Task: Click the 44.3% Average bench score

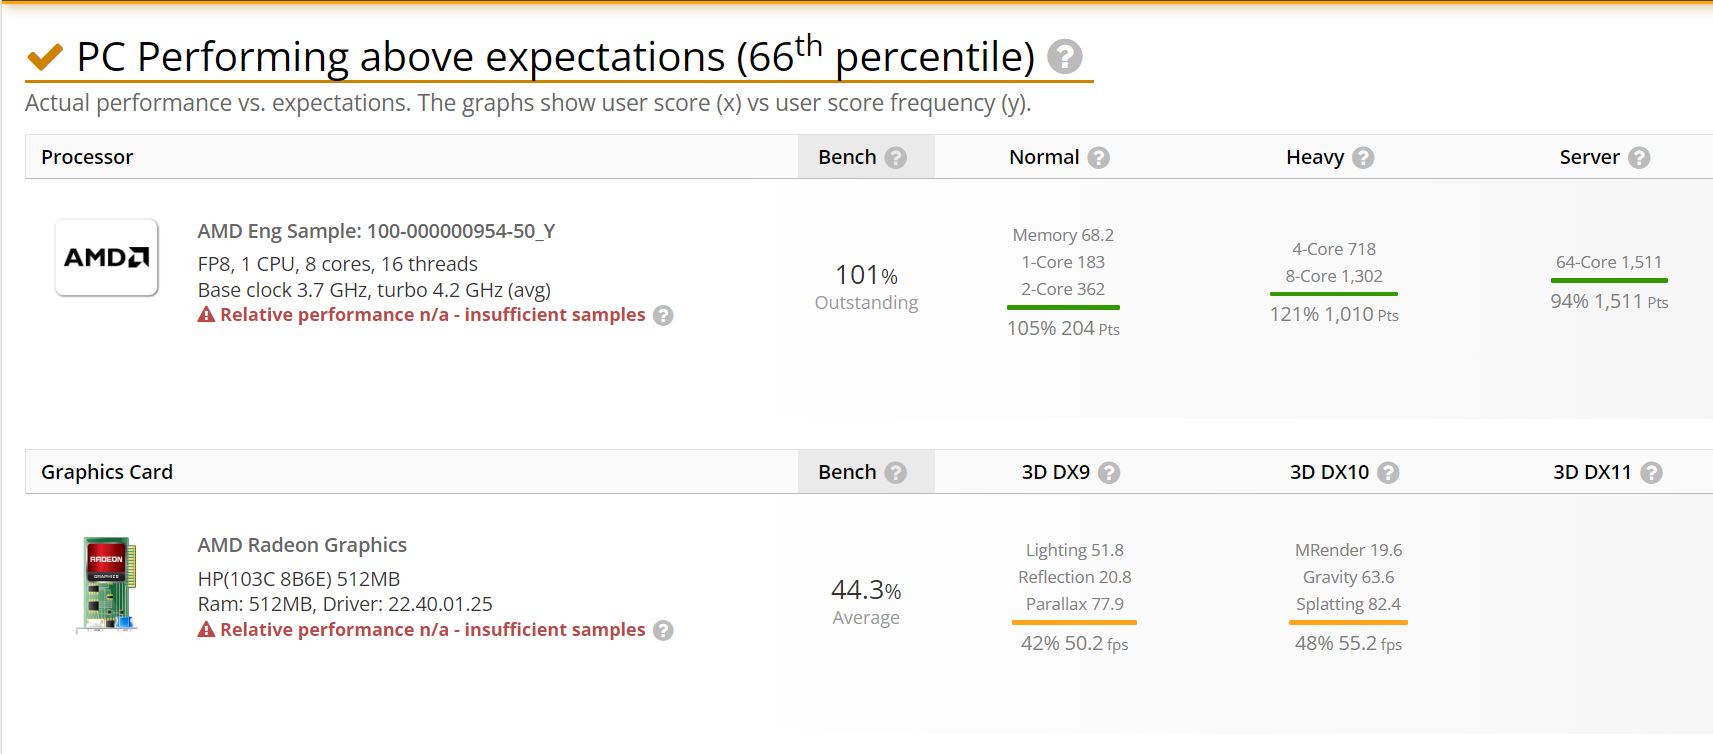Action: [x=866, y=602]
